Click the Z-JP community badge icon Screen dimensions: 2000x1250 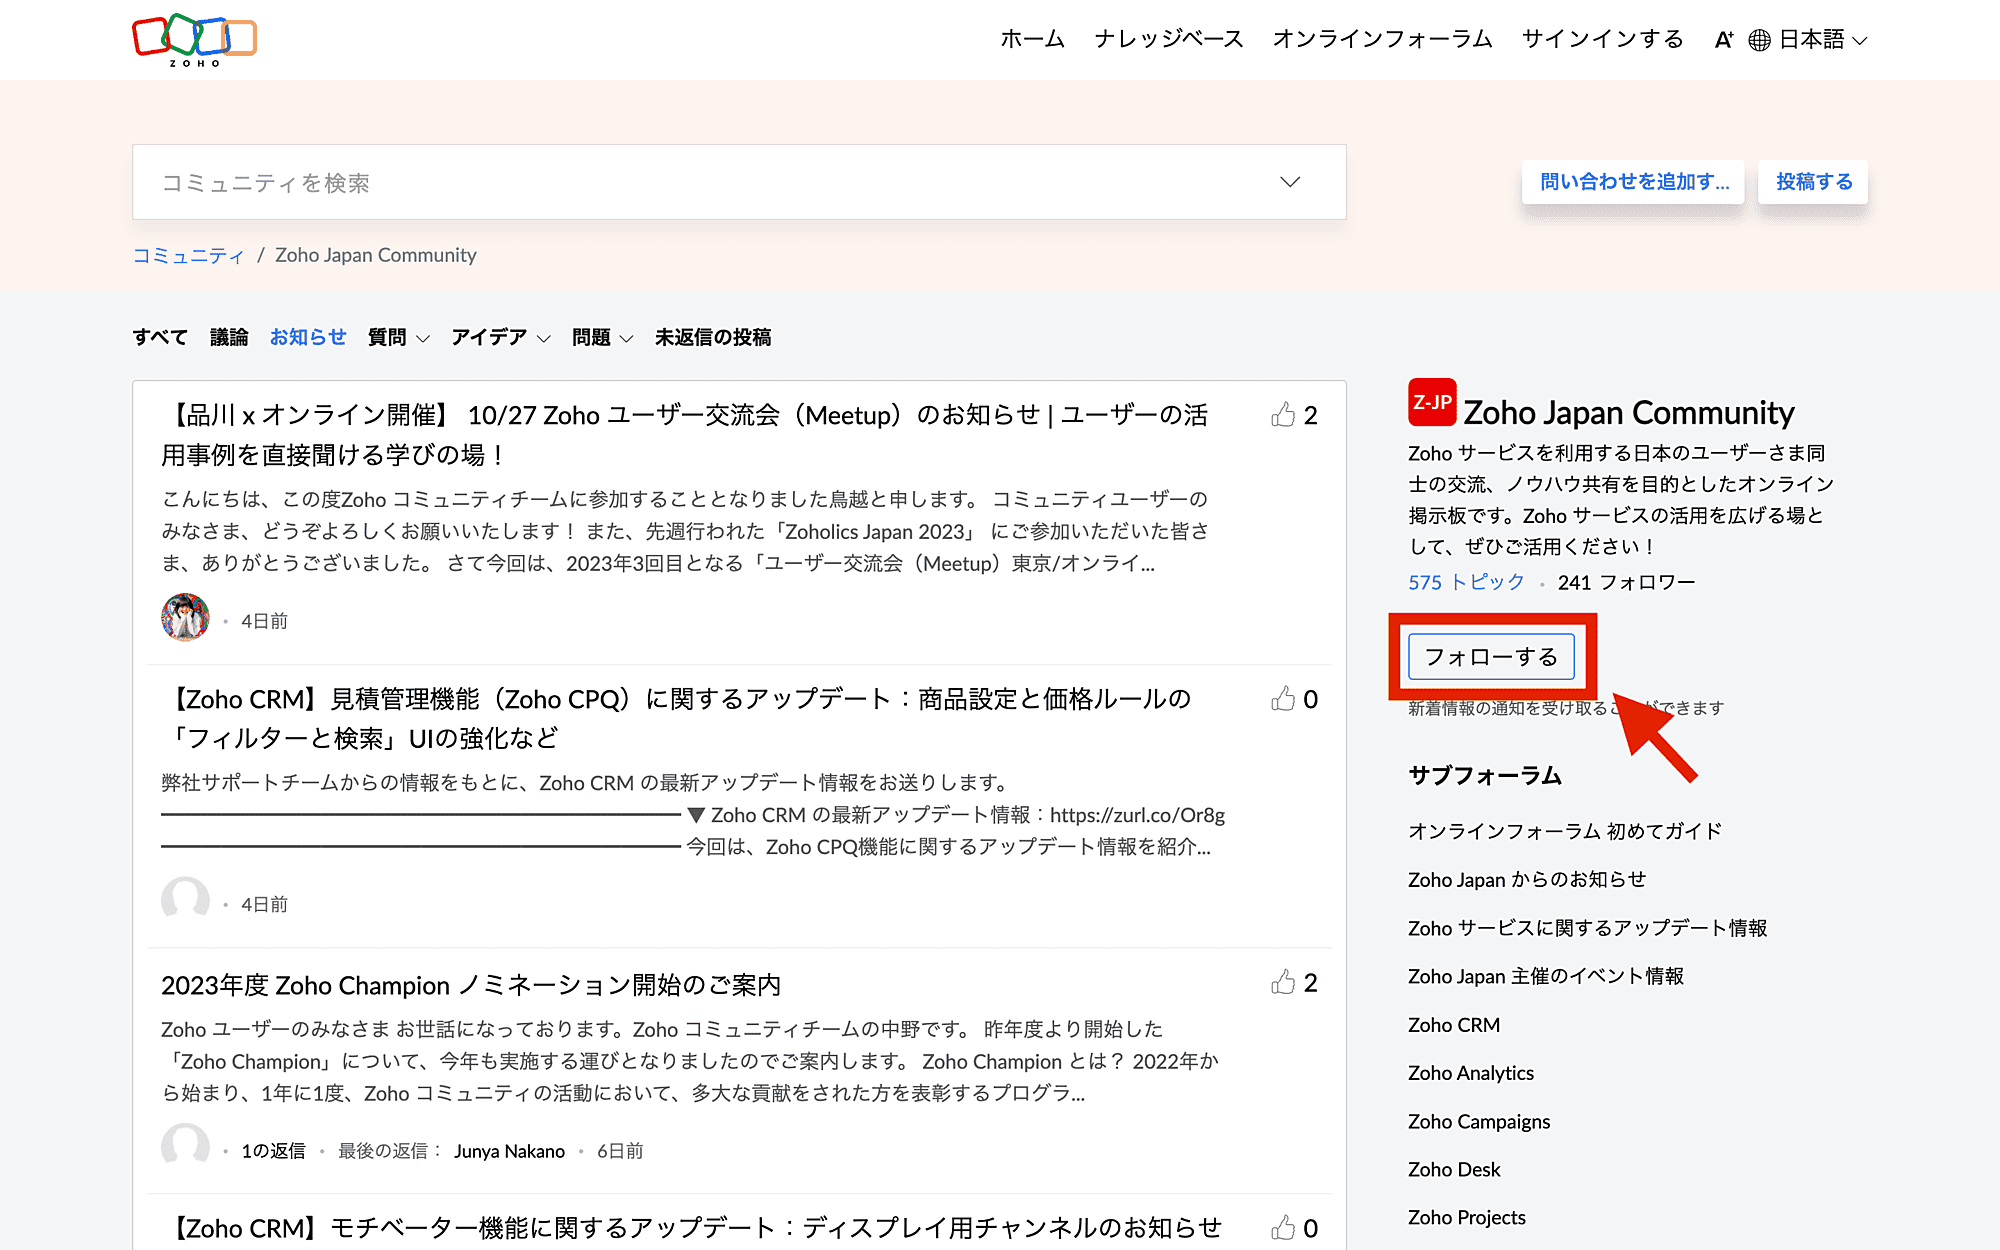click(1431, 403)
